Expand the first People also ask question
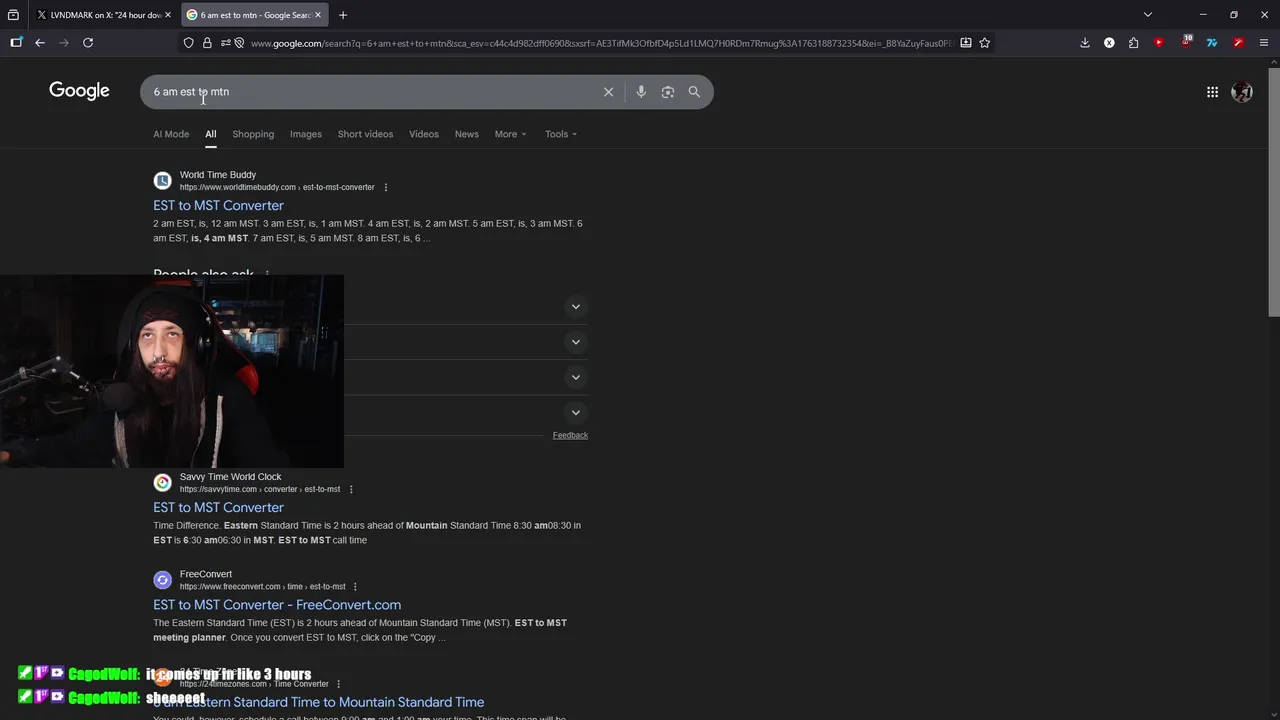 point(575,307)
